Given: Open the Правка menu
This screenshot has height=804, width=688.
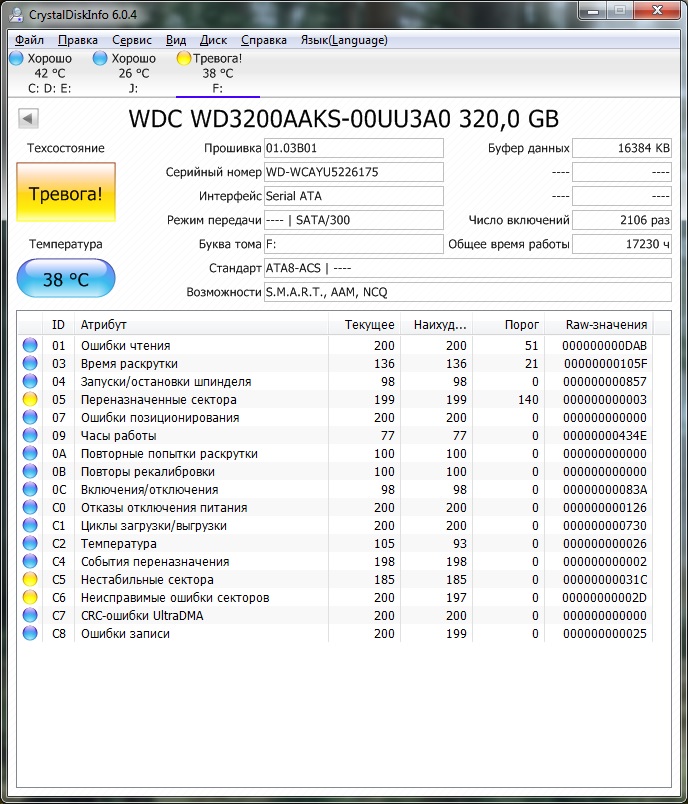Looking at the screenshot, I should pyautogui.click(x=77, y=40).
